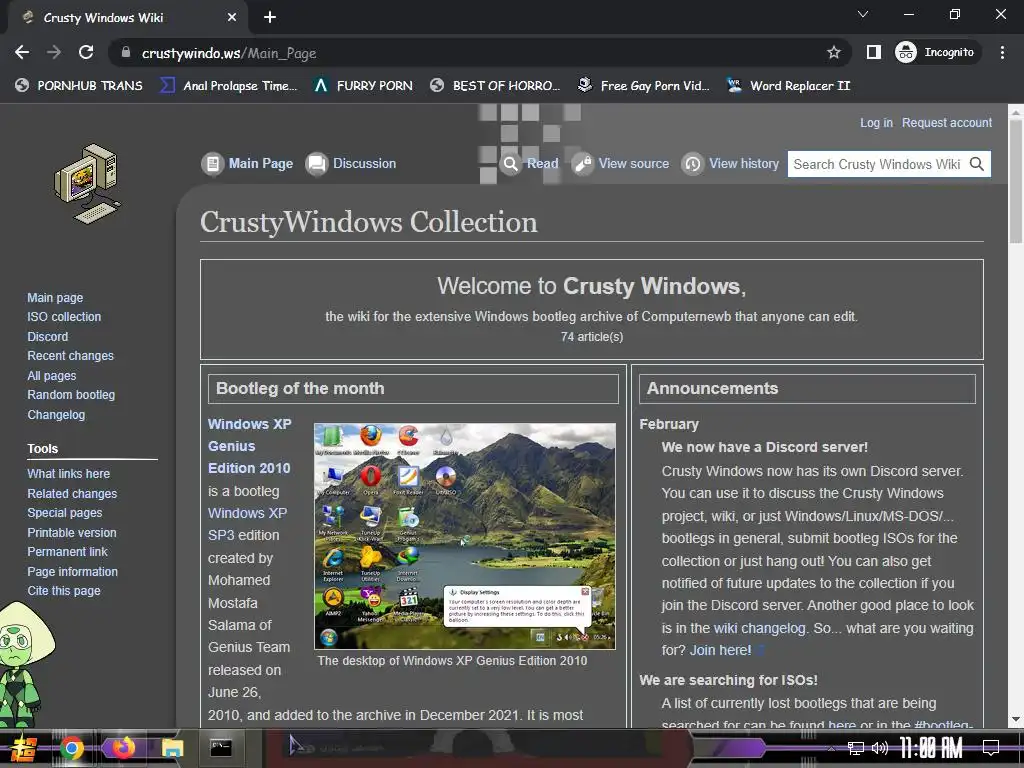Click Cite this page under Tools
This screenshot has height=768, width=1024.
click(64, 590)
